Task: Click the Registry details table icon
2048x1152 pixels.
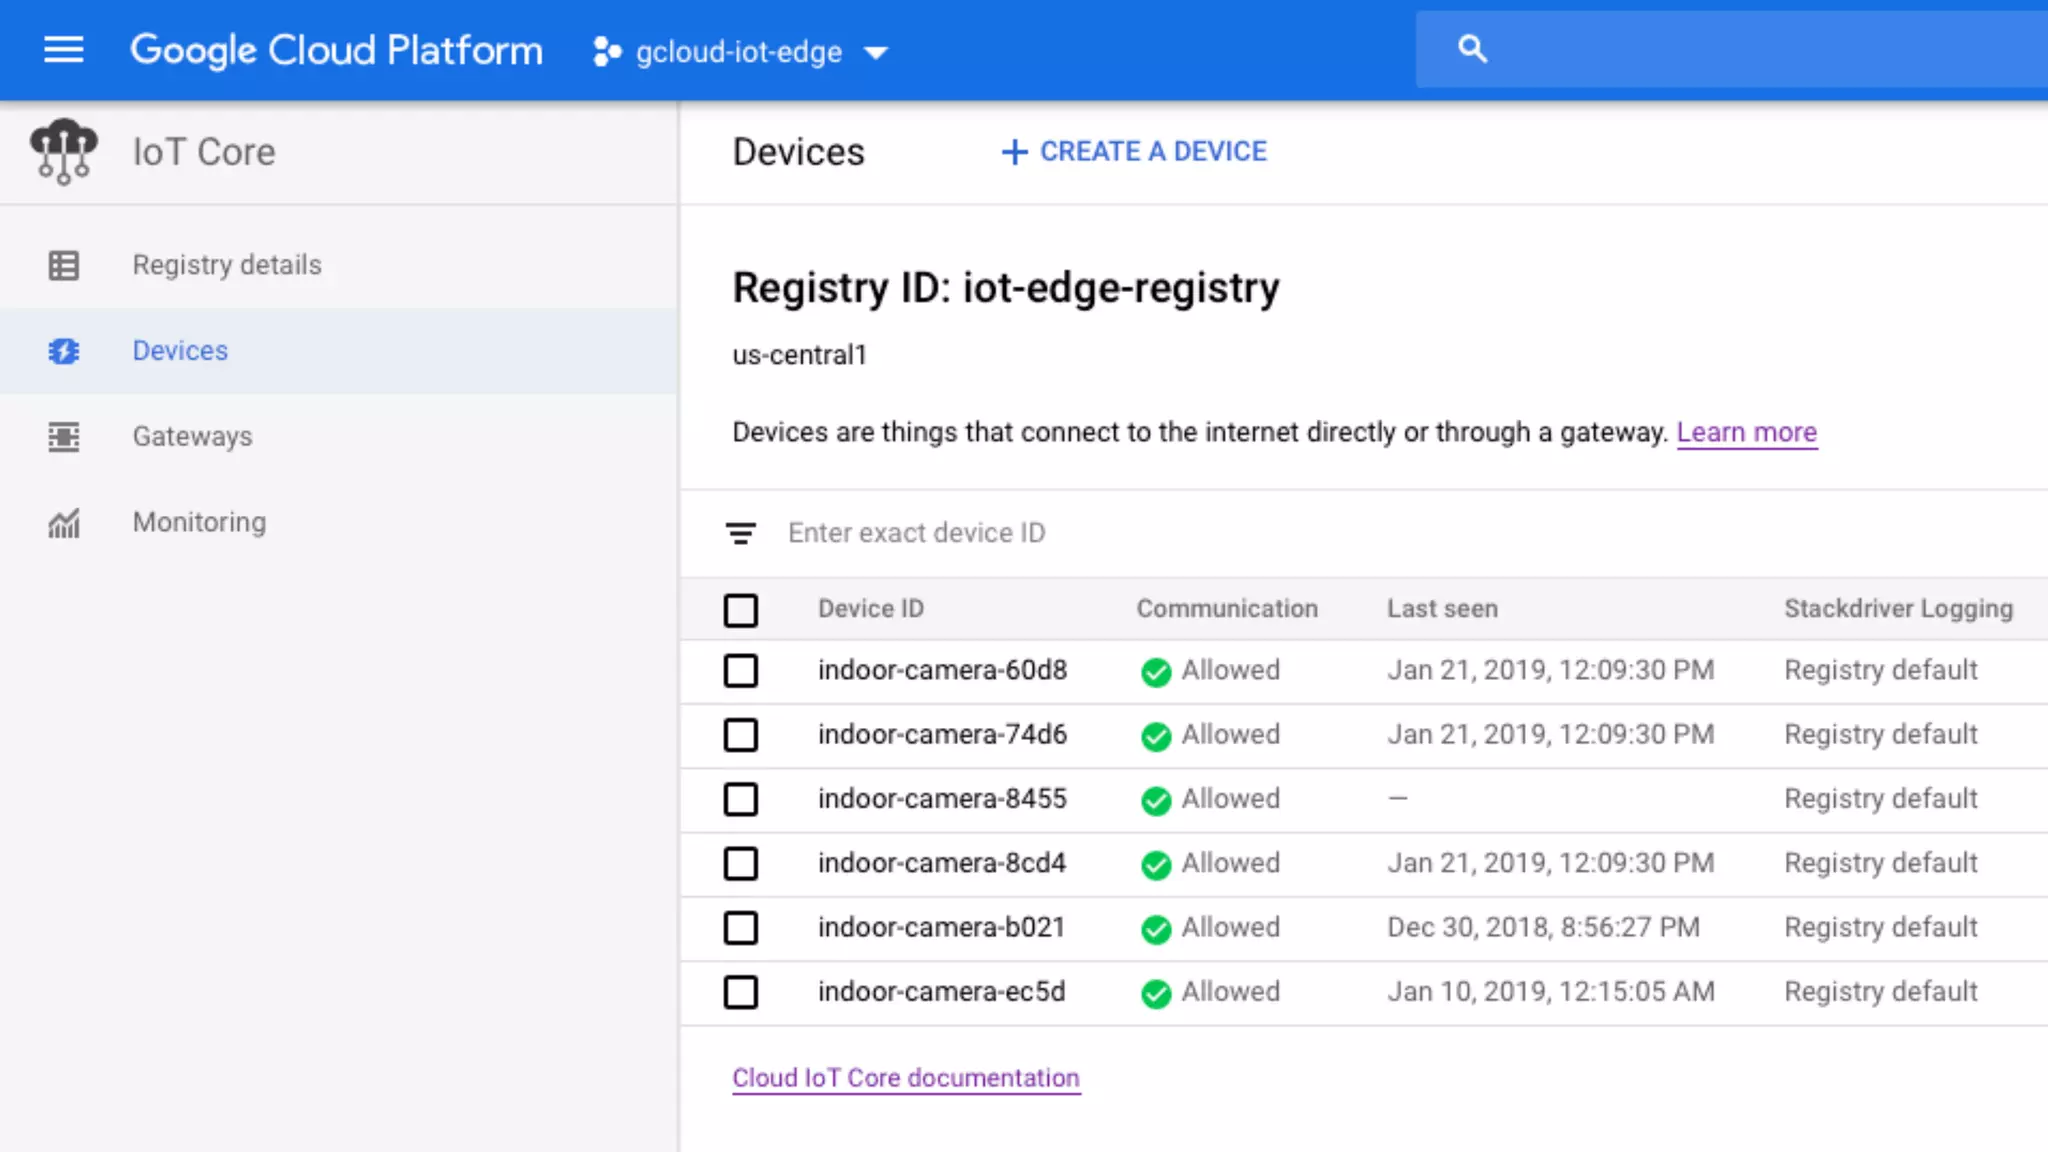Action: (63, 265)
